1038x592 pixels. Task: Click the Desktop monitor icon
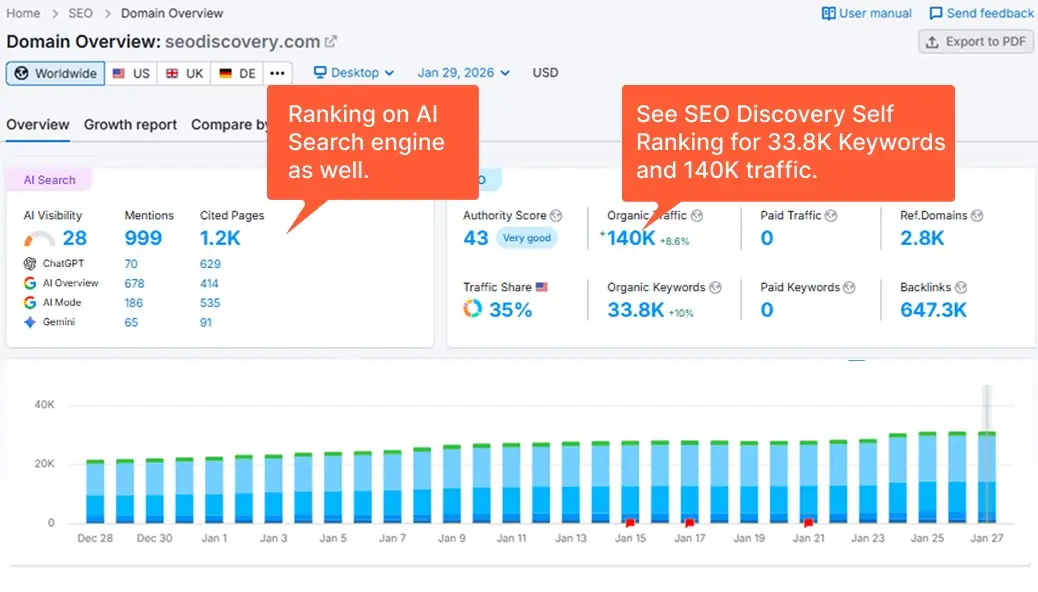pyautogui.click(x=320, y=72)
